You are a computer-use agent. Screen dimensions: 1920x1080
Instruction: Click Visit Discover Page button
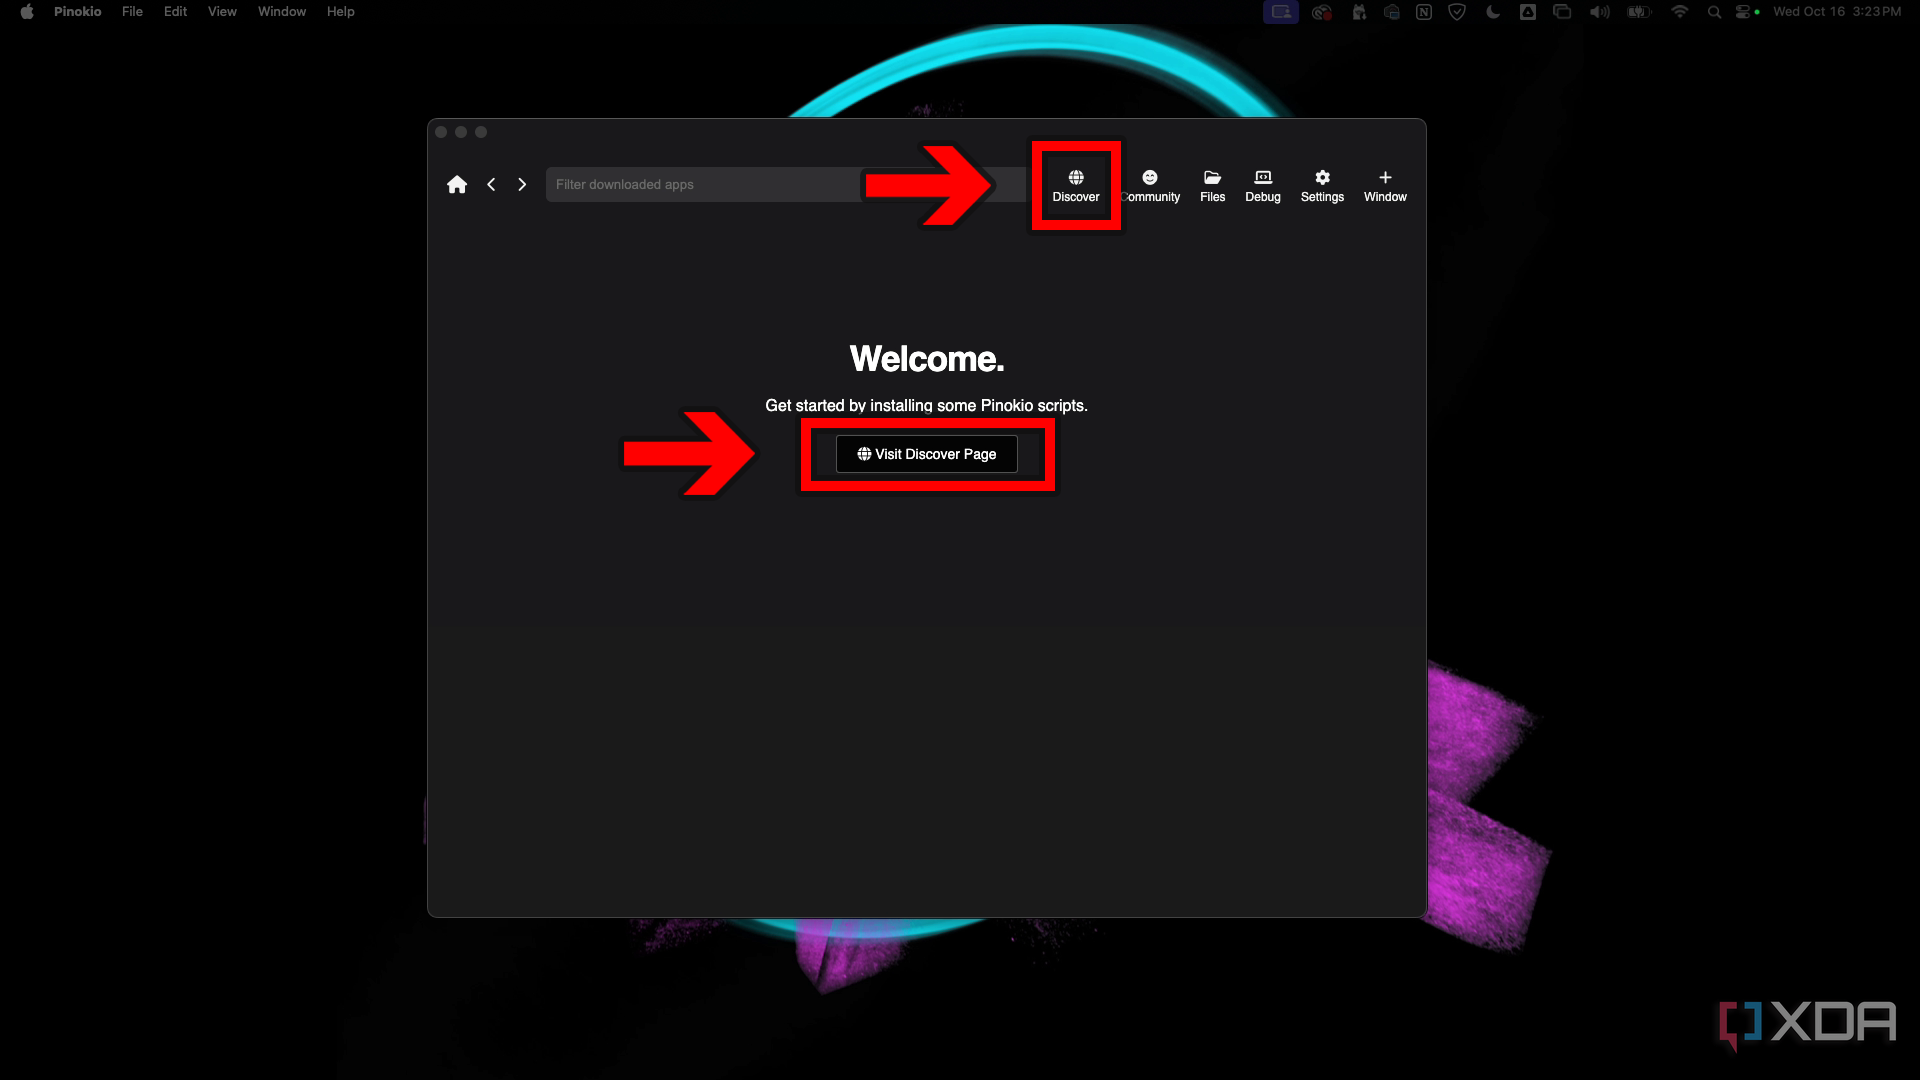[x=927, y=454]
